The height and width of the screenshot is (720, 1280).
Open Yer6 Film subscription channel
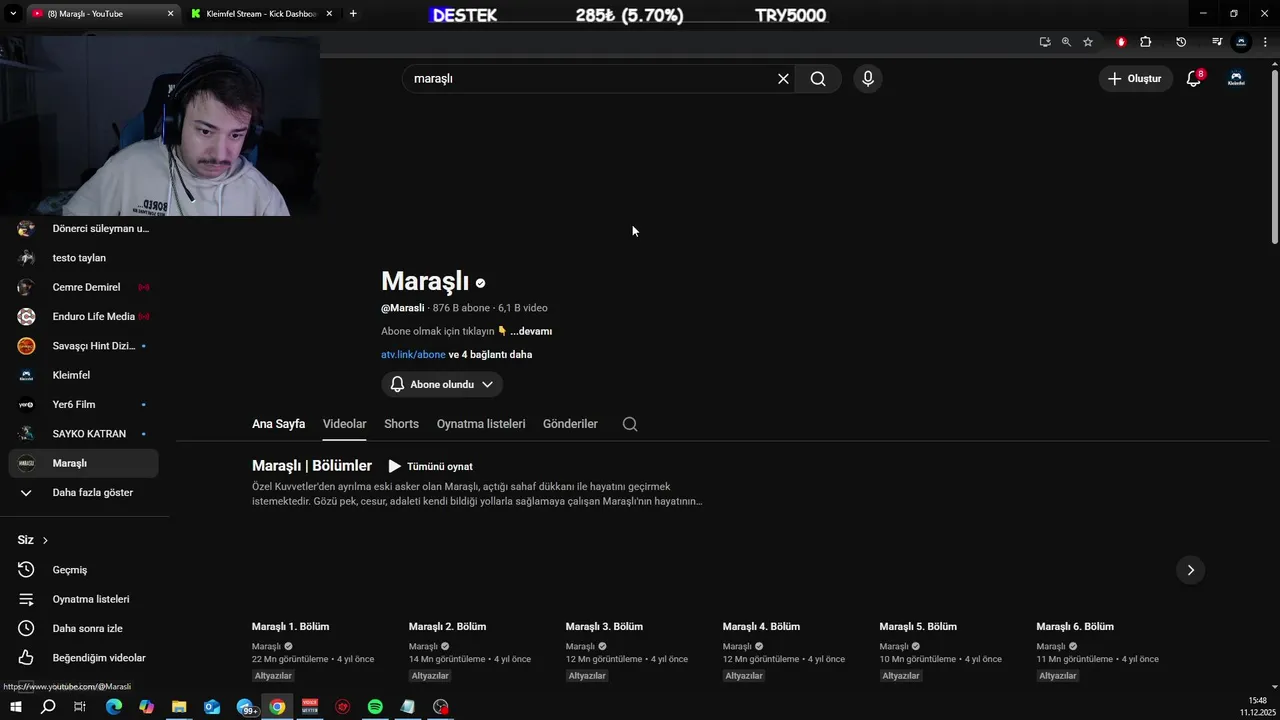pos(84,405)
